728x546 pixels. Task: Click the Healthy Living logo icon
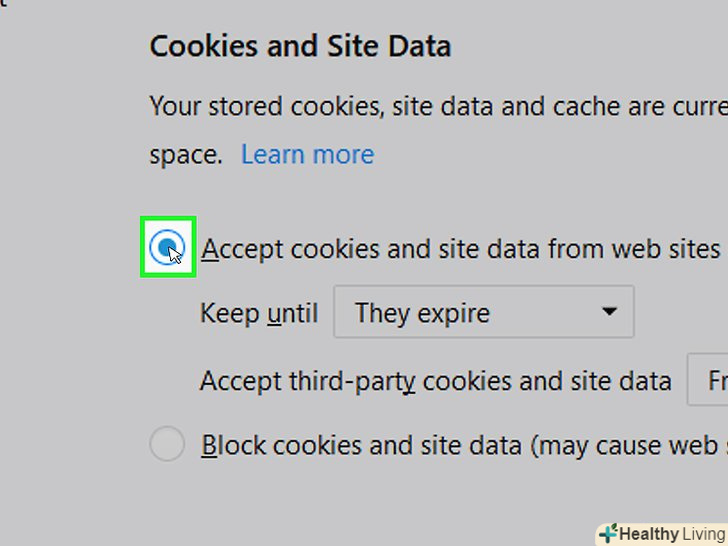pos(607,534)
